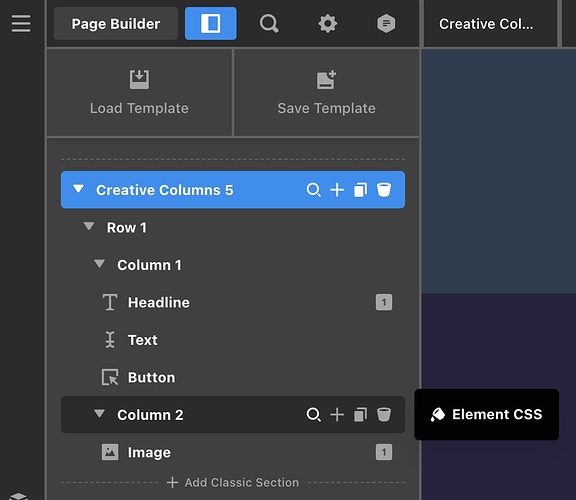576x500 pixels.
Task: Duplicate Column 2 using copy icon
Action: tap(360, 415)
